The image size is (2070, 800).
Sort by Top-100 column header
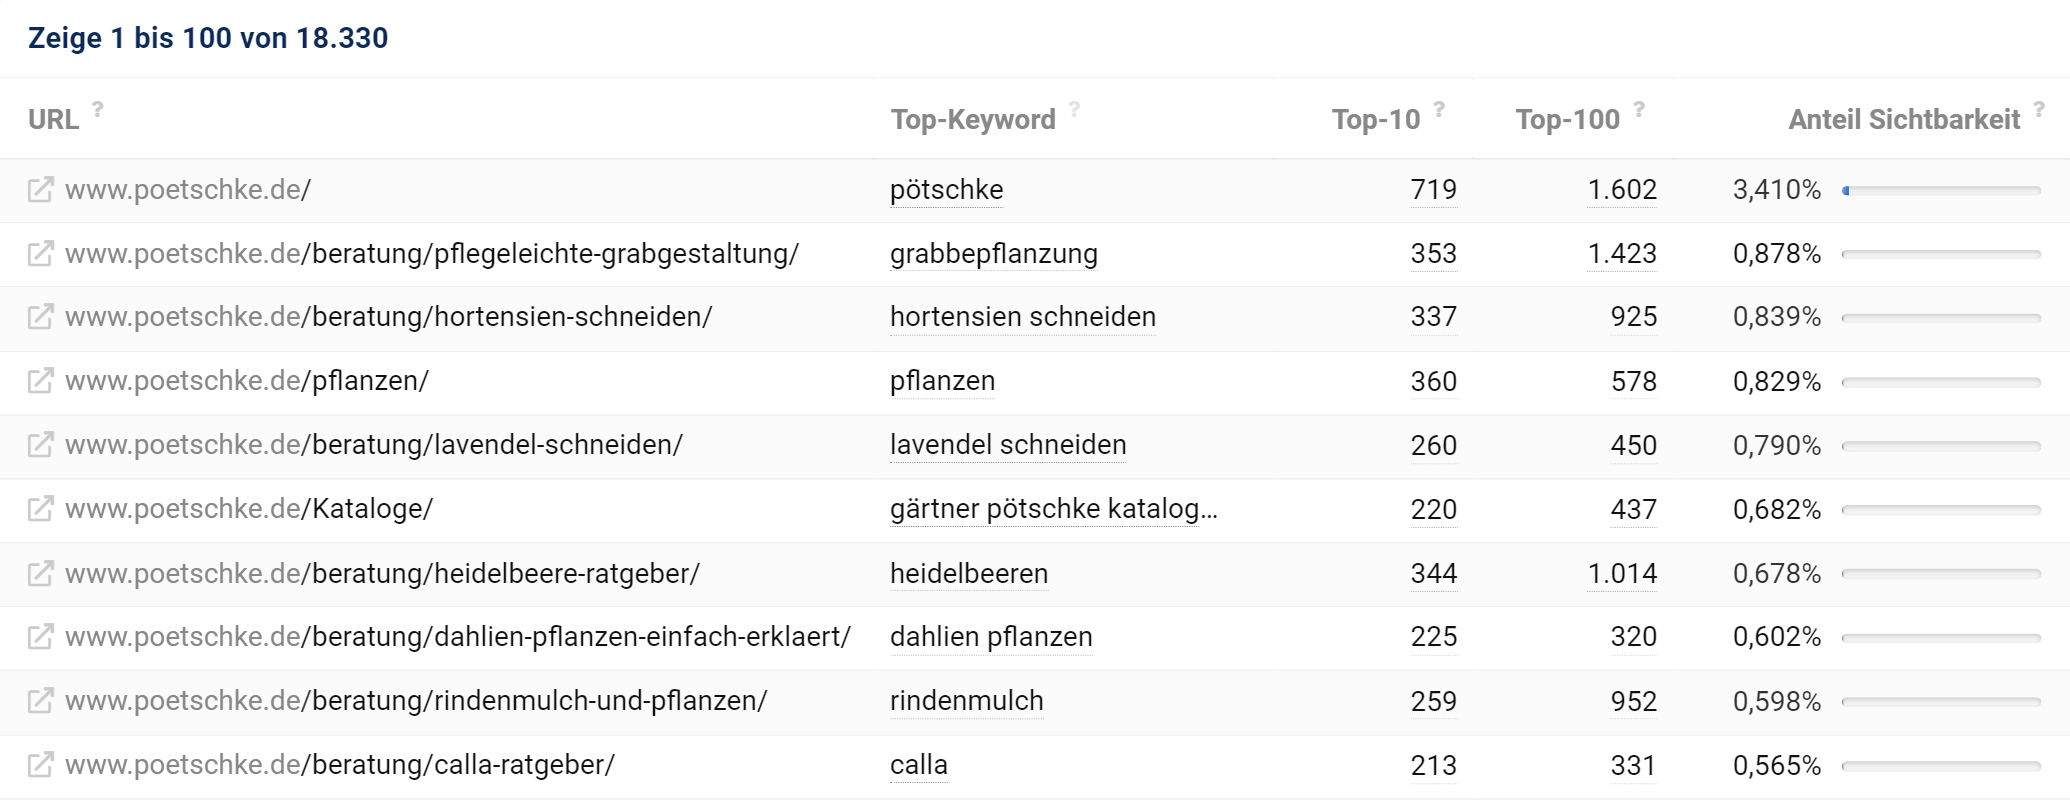(x=1567, y=120)
